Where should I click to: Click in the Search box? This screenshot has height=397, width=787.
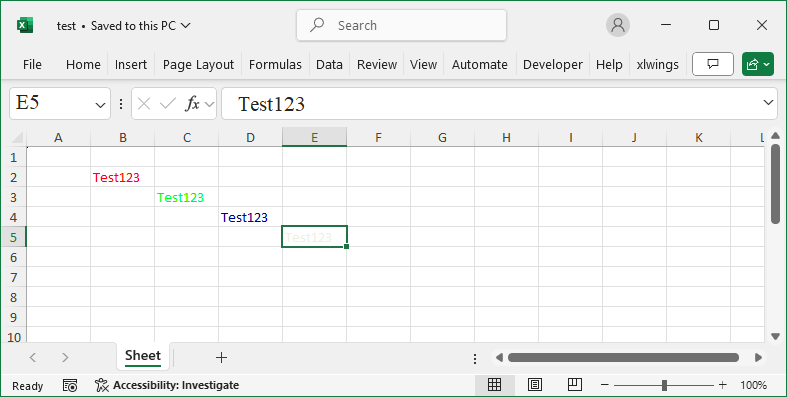[402, 25]
